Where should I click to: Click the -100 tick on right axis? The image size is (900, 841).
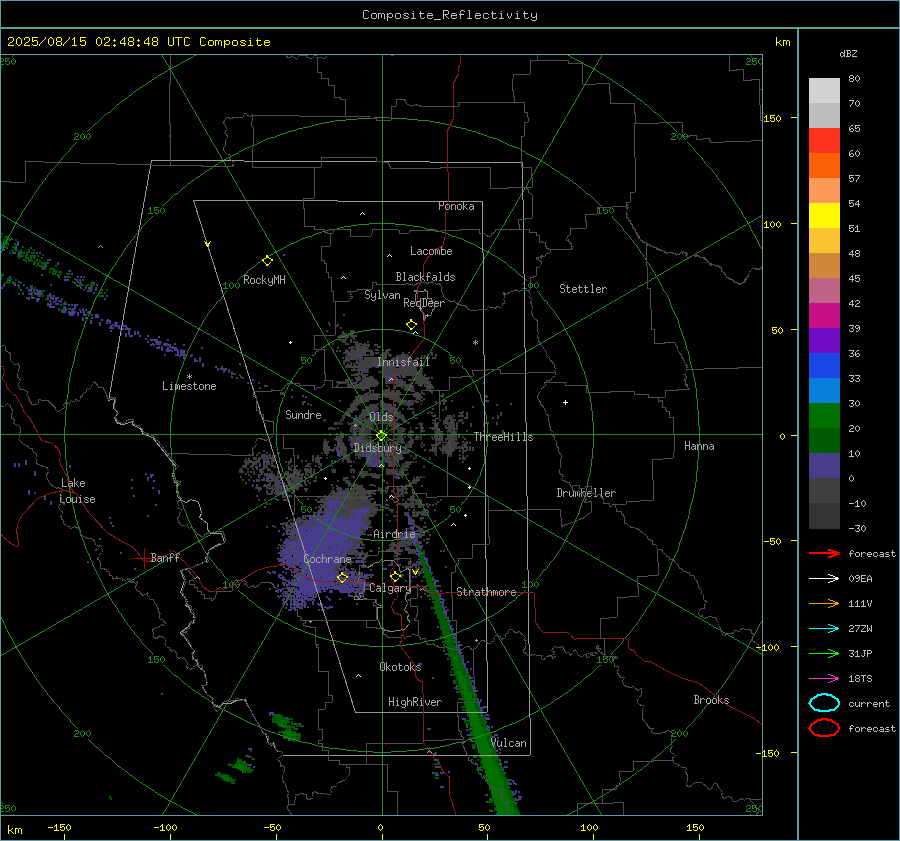[x=767, y=647]
